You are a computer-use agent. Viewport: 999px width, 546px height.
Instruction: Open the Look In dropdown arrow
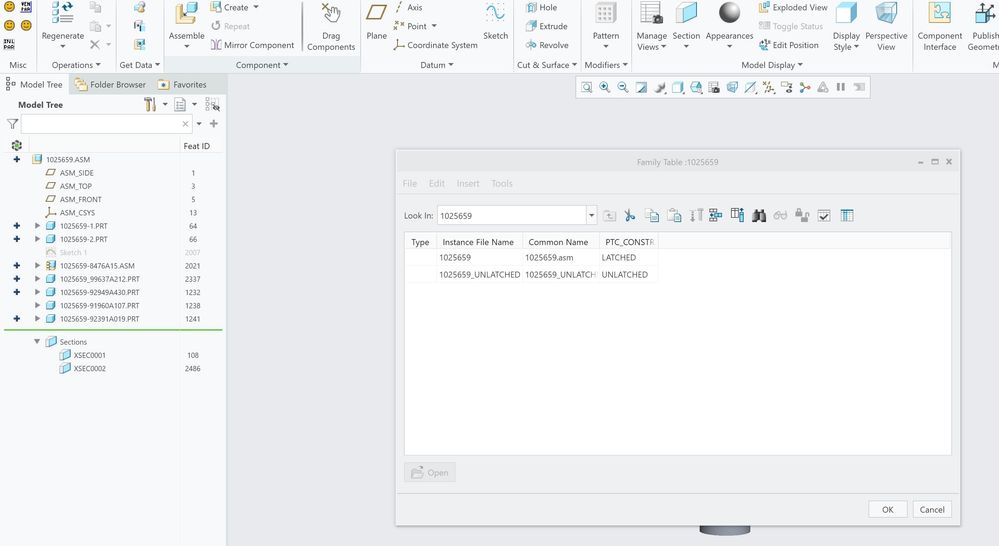591,215
